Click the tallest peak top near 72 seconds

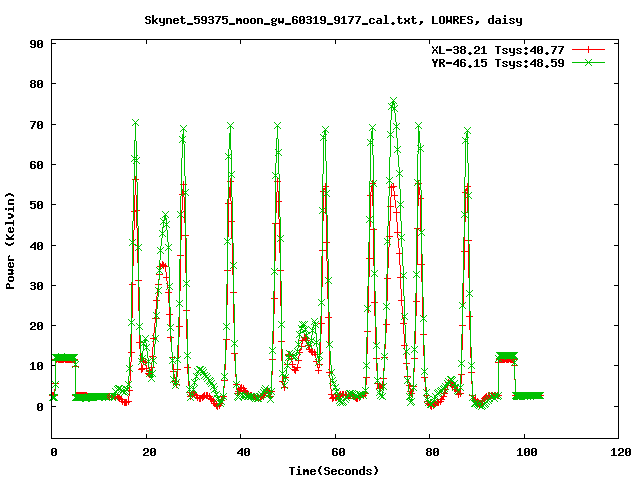(393, 102)
